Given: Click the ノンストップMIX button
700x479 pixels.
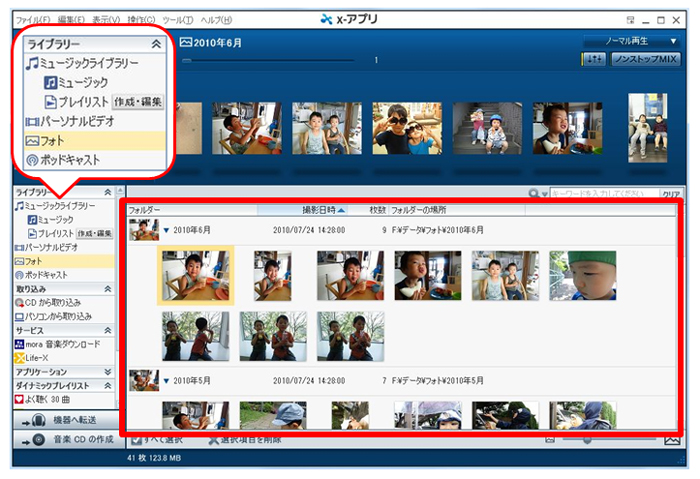Looking at the screenshot, I should [645, 60].
